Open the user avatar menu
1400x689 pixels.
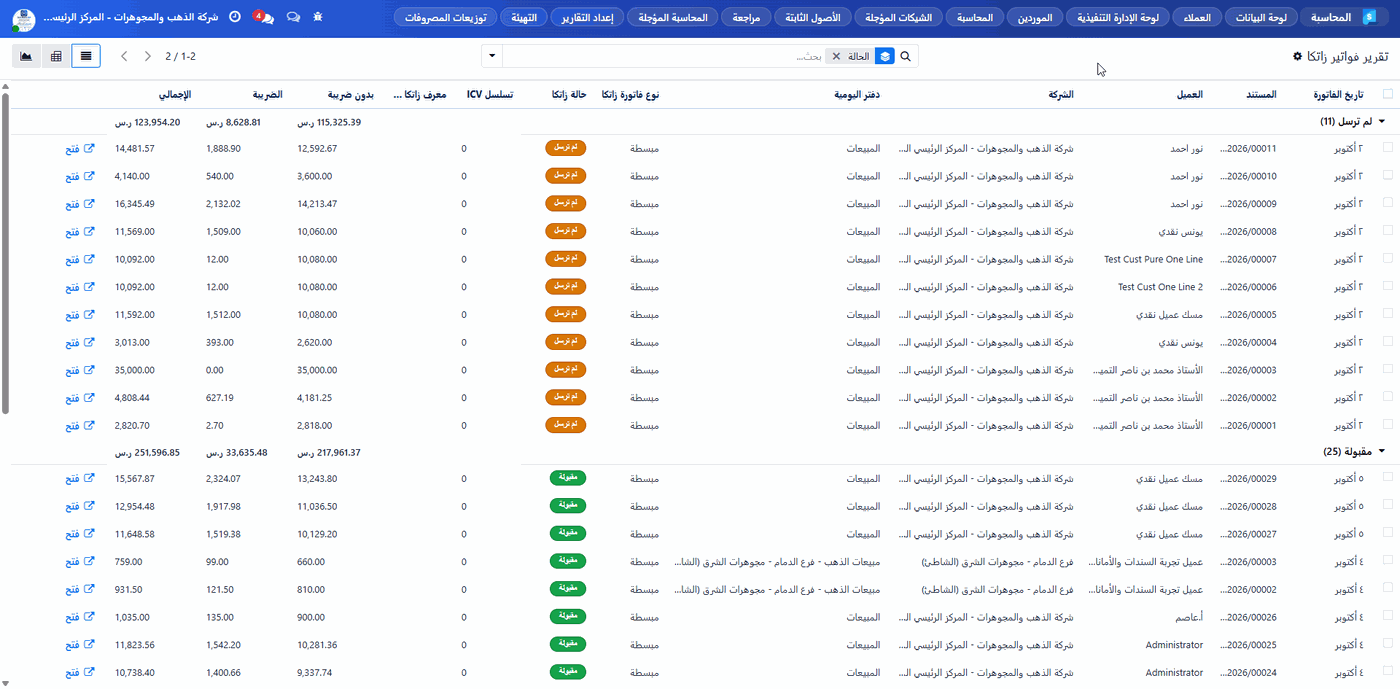click(x=24, y=19)
